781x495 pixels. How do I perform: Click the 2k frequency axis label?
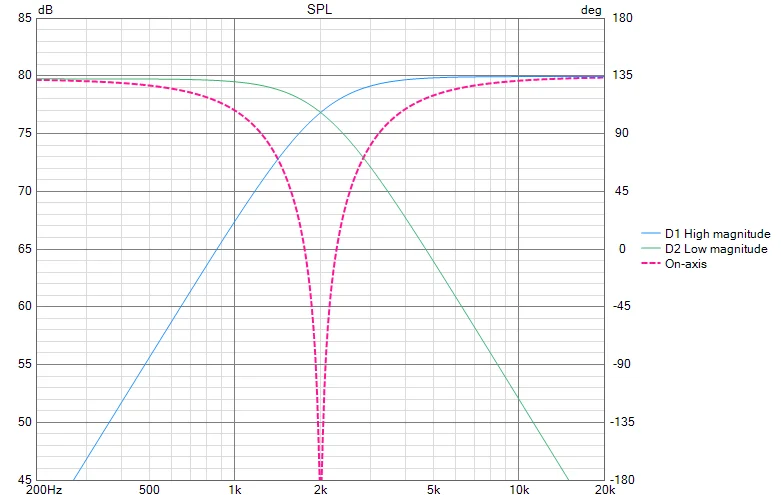point(320,489)
